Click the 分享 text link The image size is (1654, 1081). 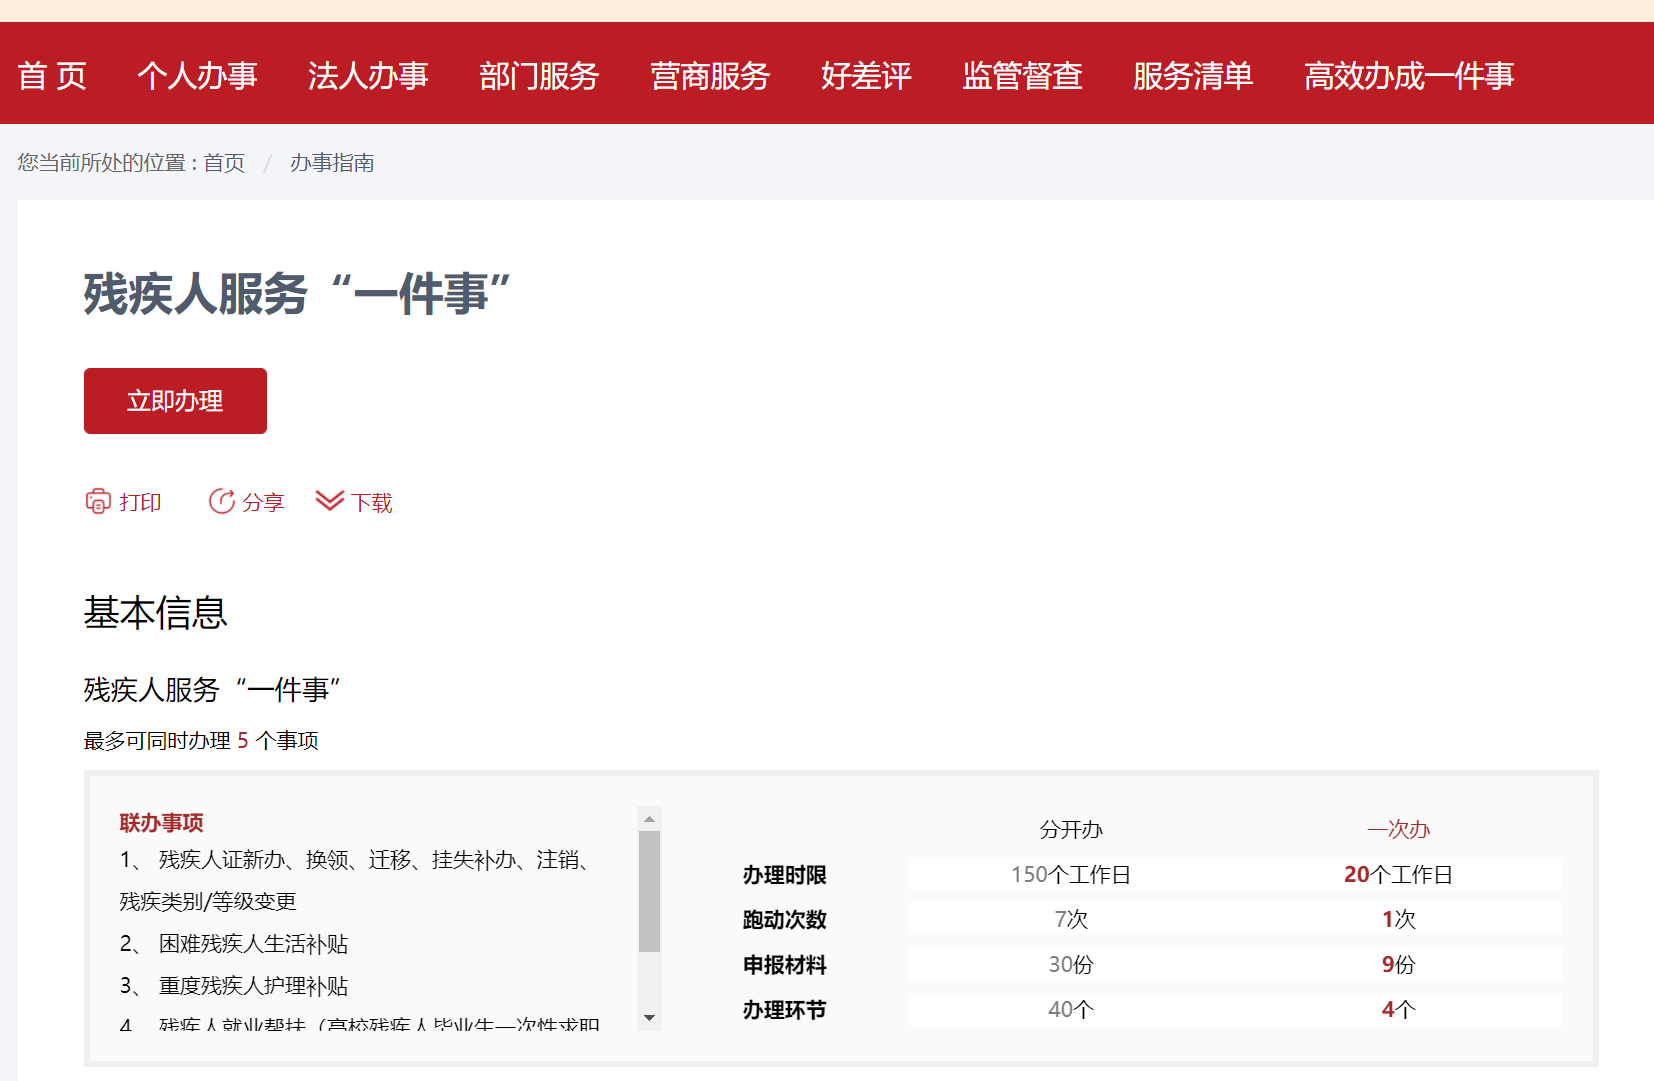(263, 502)
